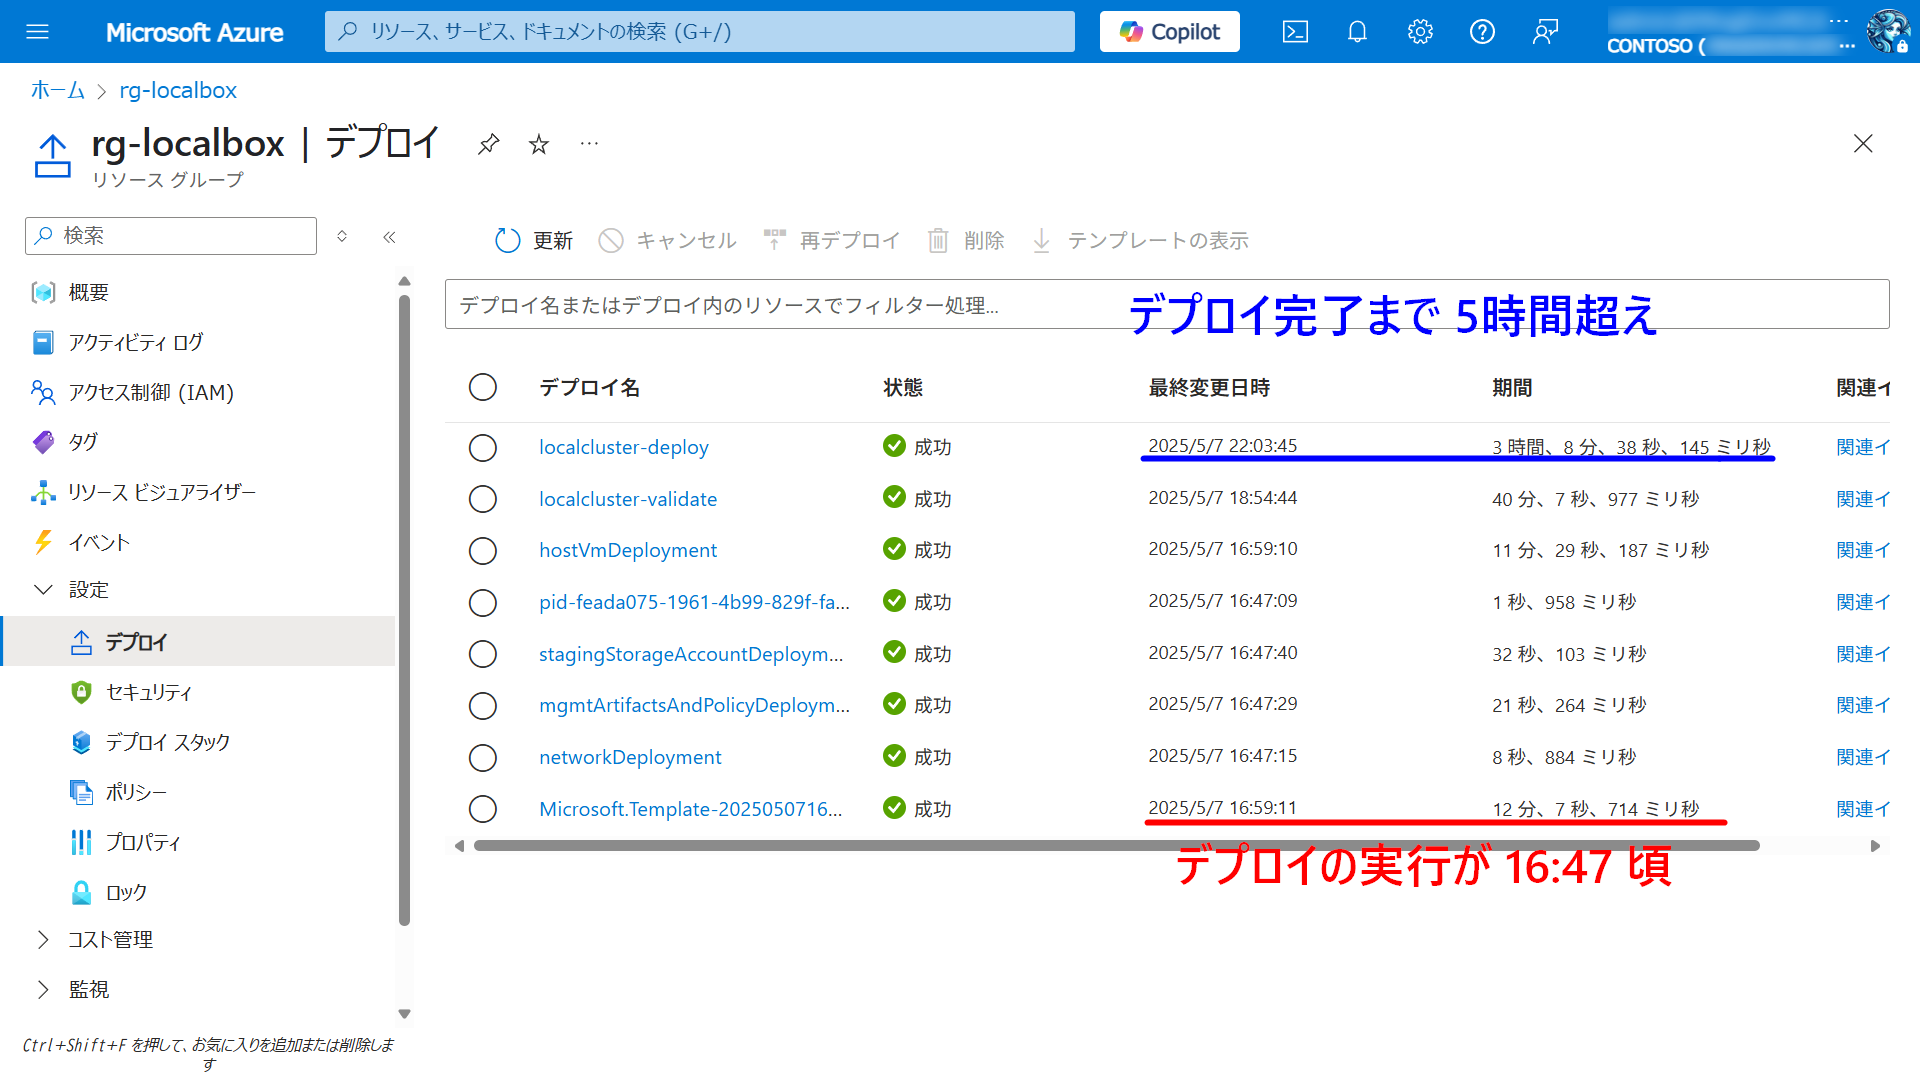
Task: Open the Cloud Shell terminal icon
Action: [1295, 31]
